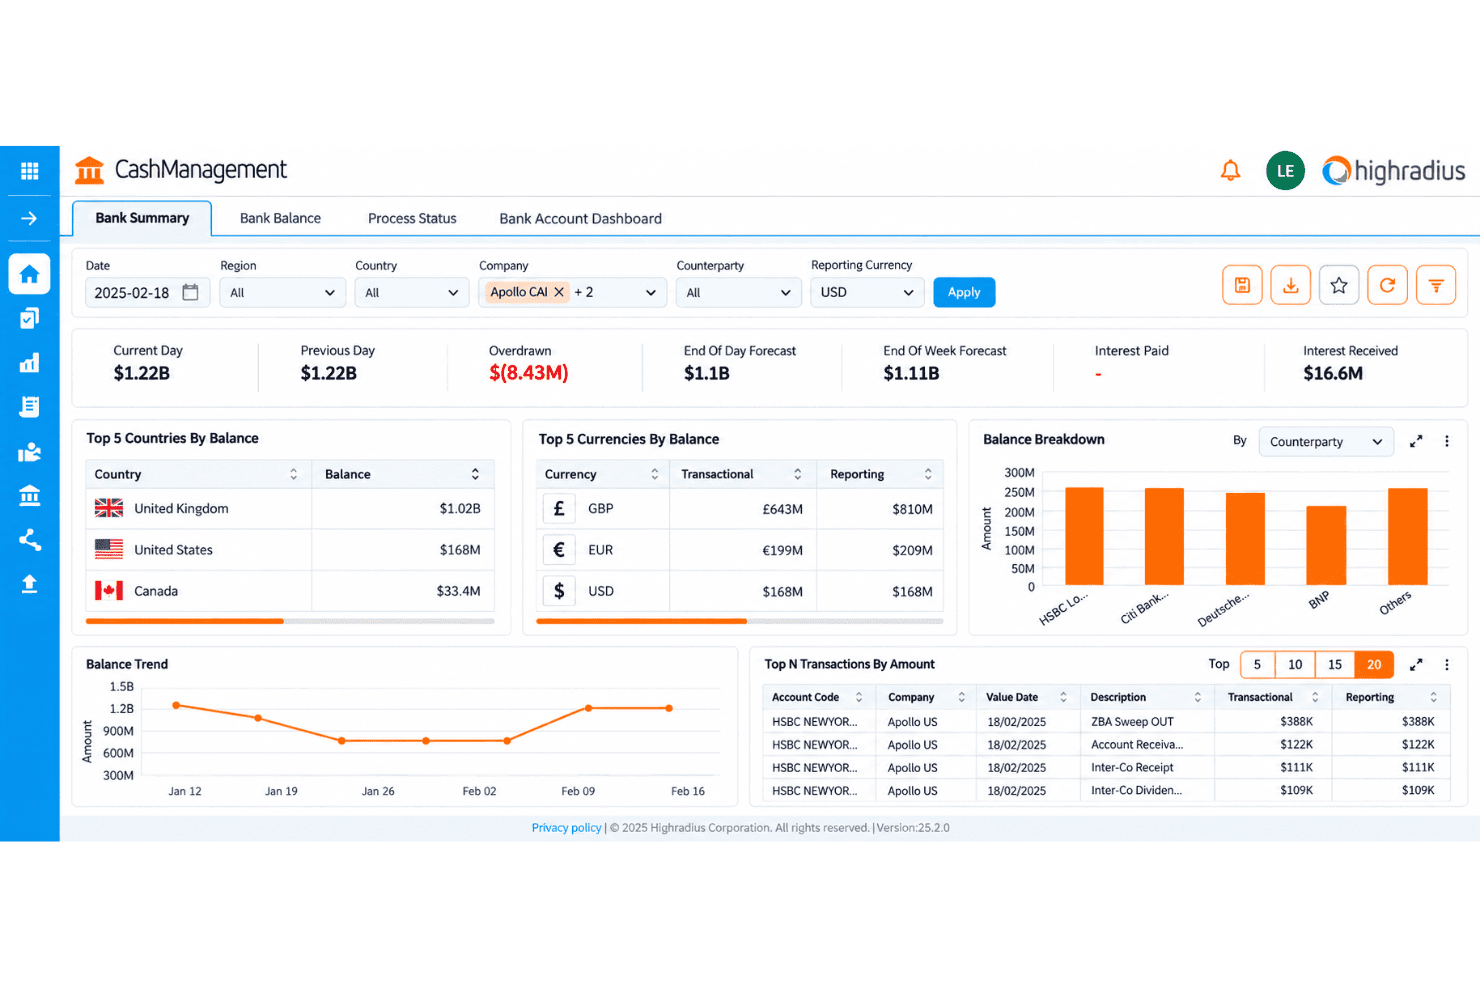Open the share nodes icon in sidebar
This screenshot has height=987, width=1480.
pyautogui.click(x=29, y=540)
